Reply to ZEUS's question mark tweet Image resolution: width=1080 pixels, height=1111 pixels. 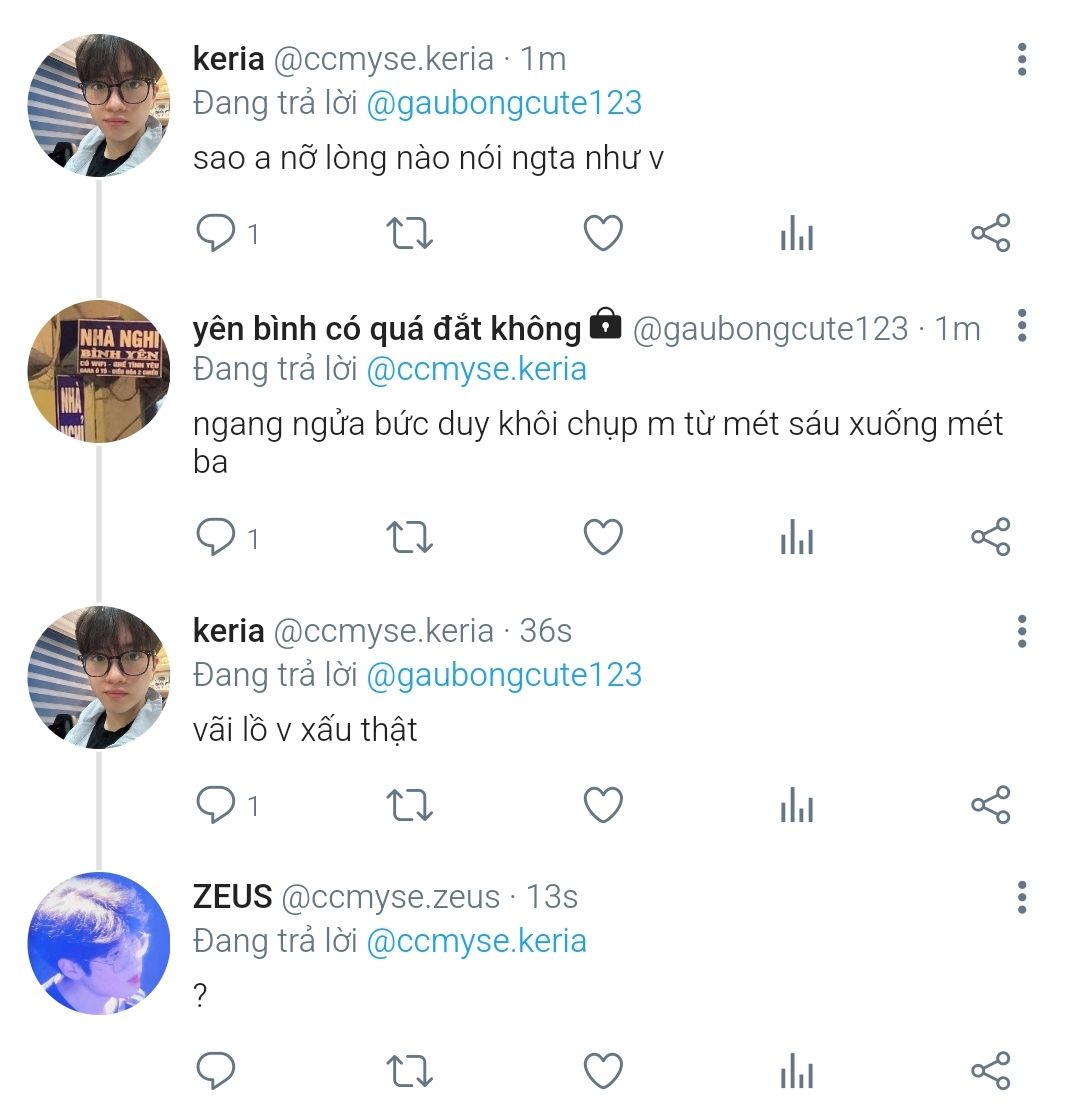pos(215,1071)
